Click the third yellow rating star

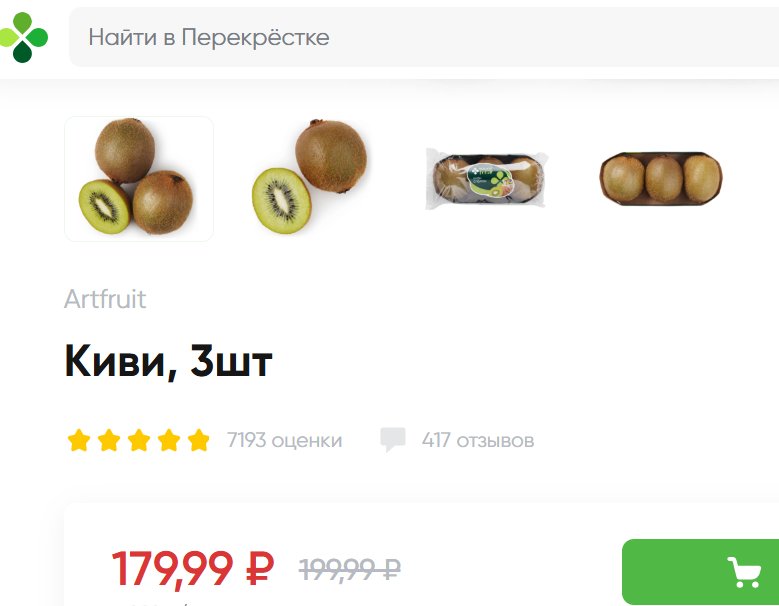(139, 441)
